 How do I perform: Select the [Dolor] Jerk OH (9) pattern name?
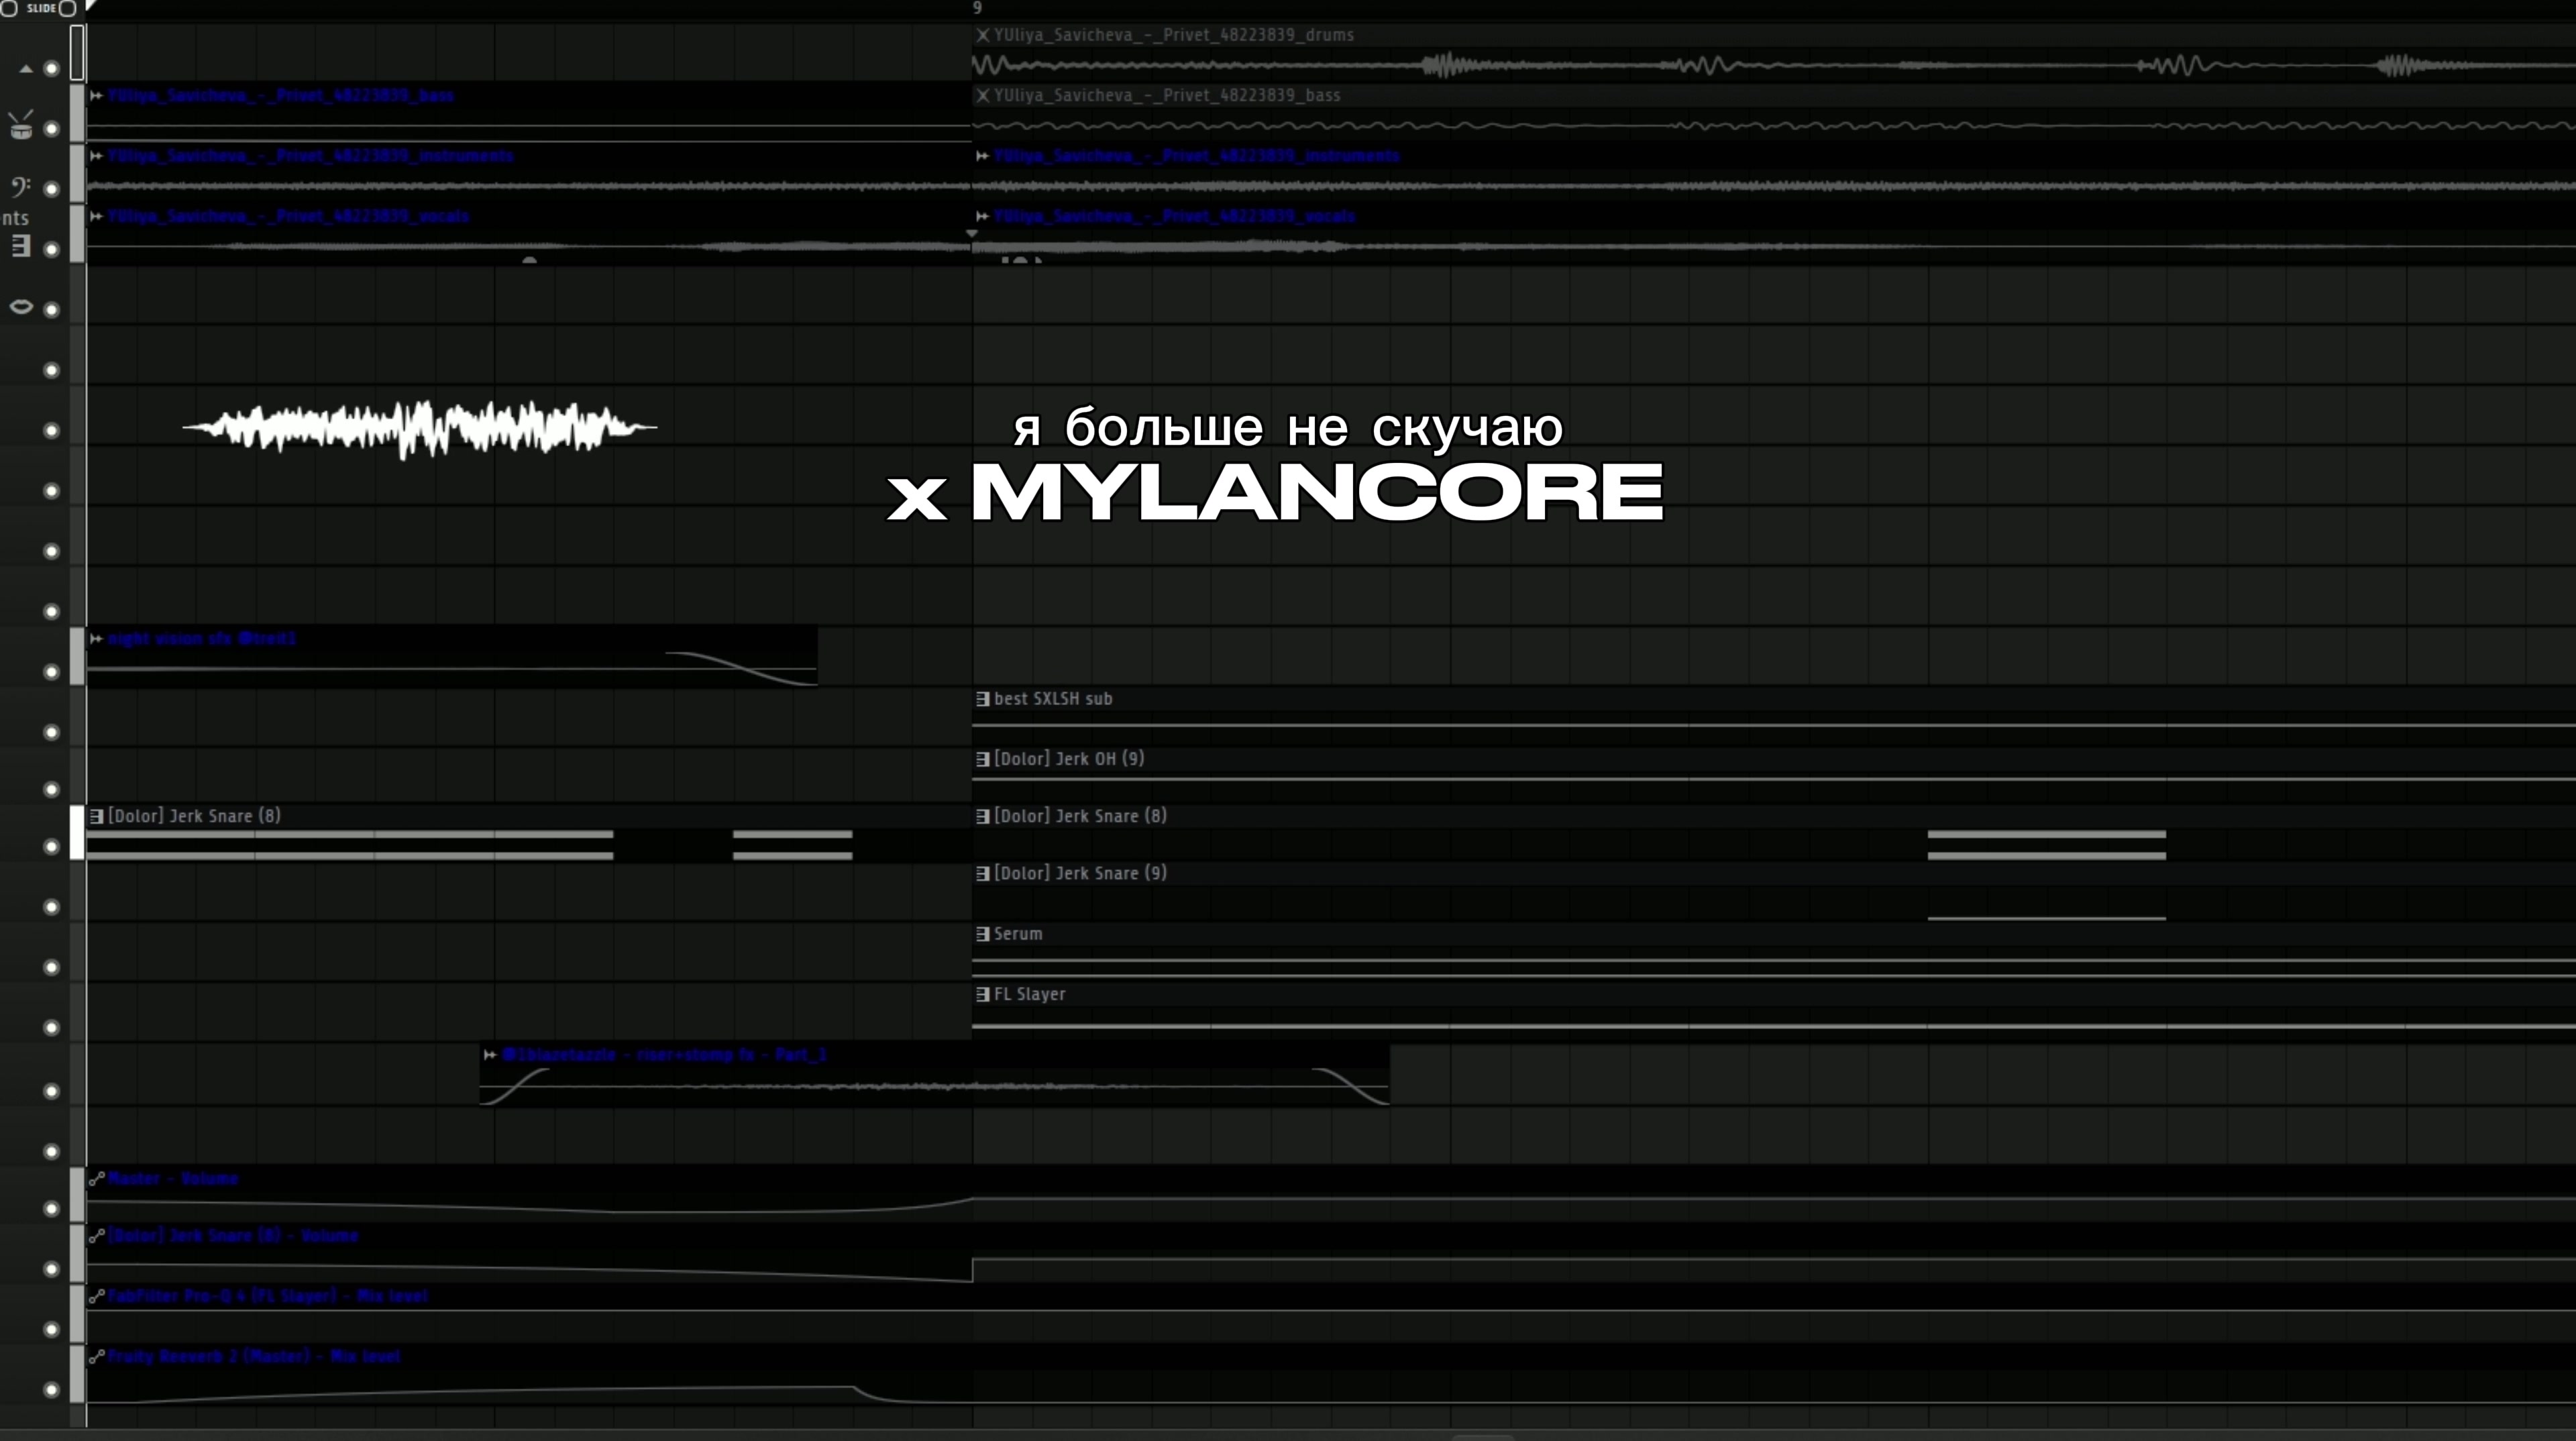(1068, 759)
